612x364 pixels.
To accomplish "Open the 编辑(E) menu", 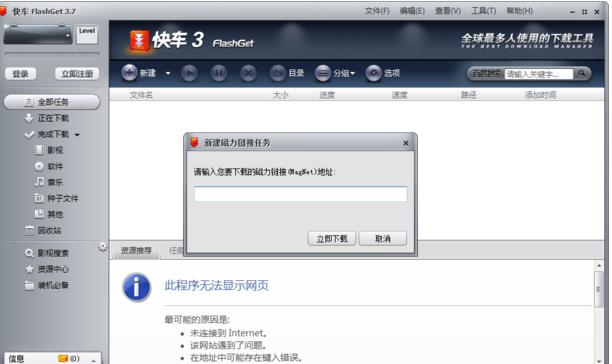I will coord(412,11).
